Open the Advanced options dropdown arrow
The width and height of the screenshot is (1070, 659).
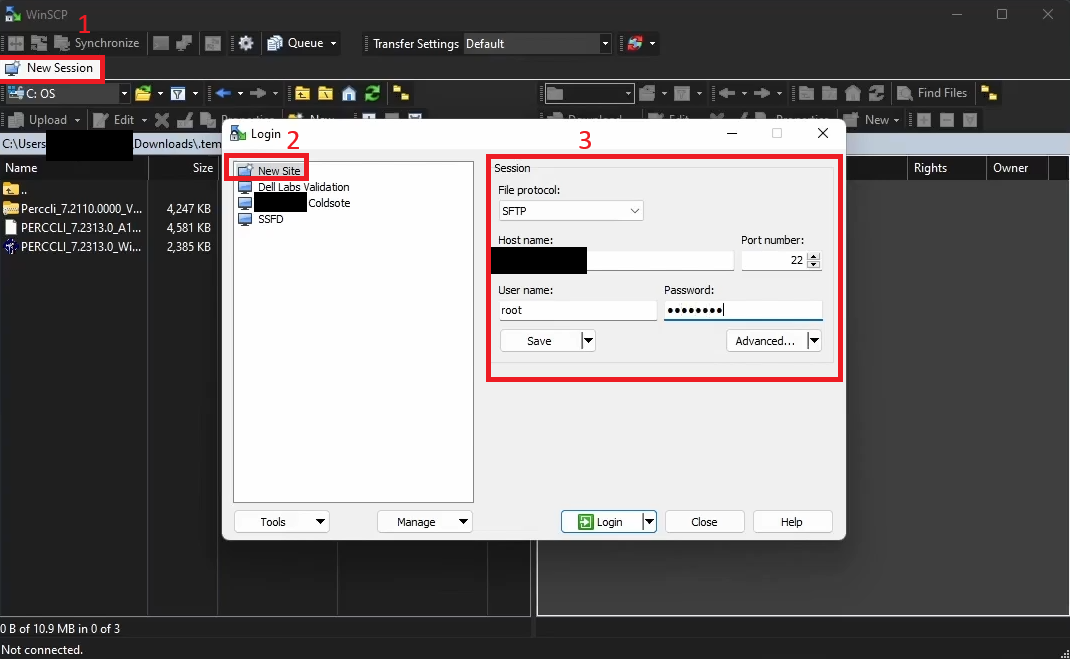(815, 340)
